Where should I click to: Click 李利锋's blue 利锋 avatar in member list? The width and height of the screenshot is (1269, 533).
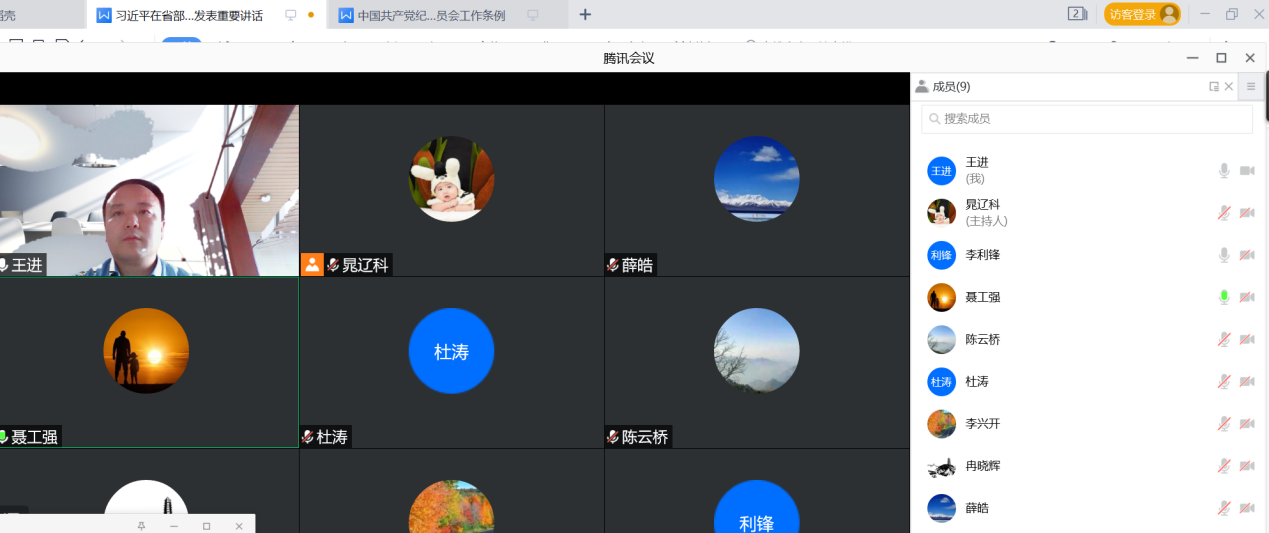tap(941, 255)
